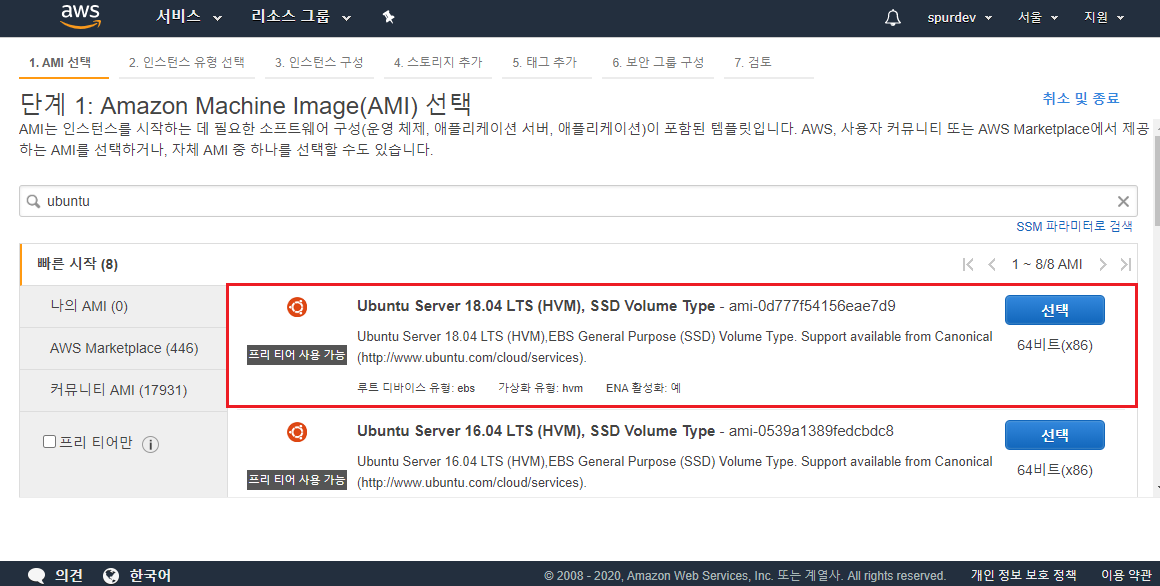Viewport: 1160px width, 586px height.
Task: Open 커뮤니티 AMI (17931) category
Action: click(123, 391)
